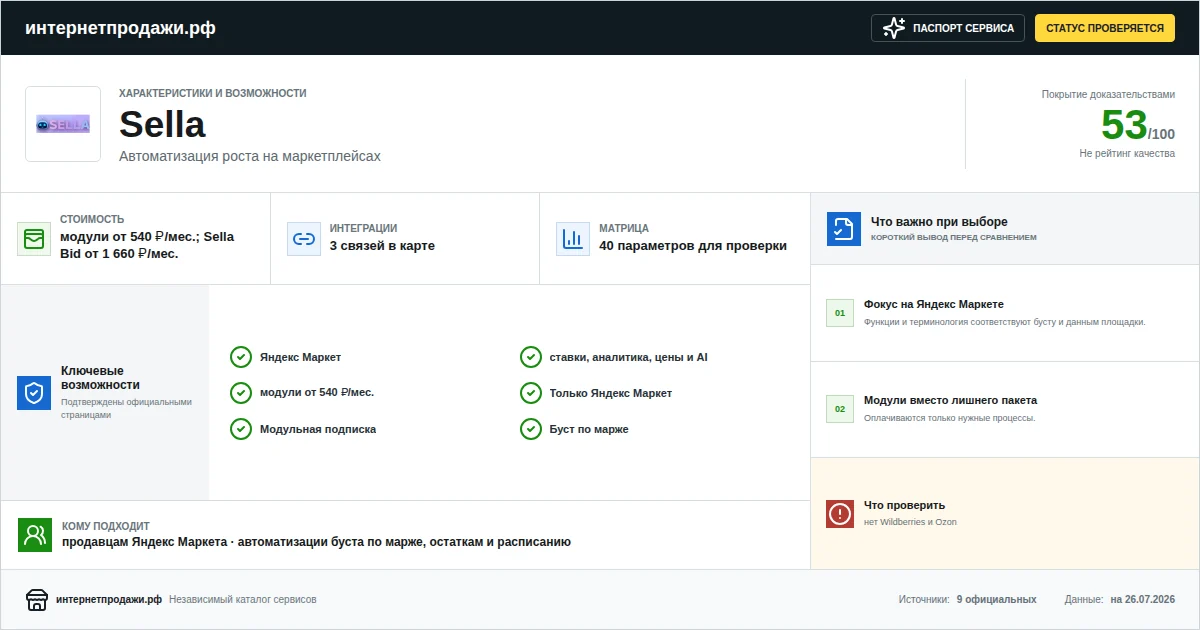The width and height of the screenshot is (1200, 630).
Task: Click the storefront icon in the footer
Action: [37, 600]
